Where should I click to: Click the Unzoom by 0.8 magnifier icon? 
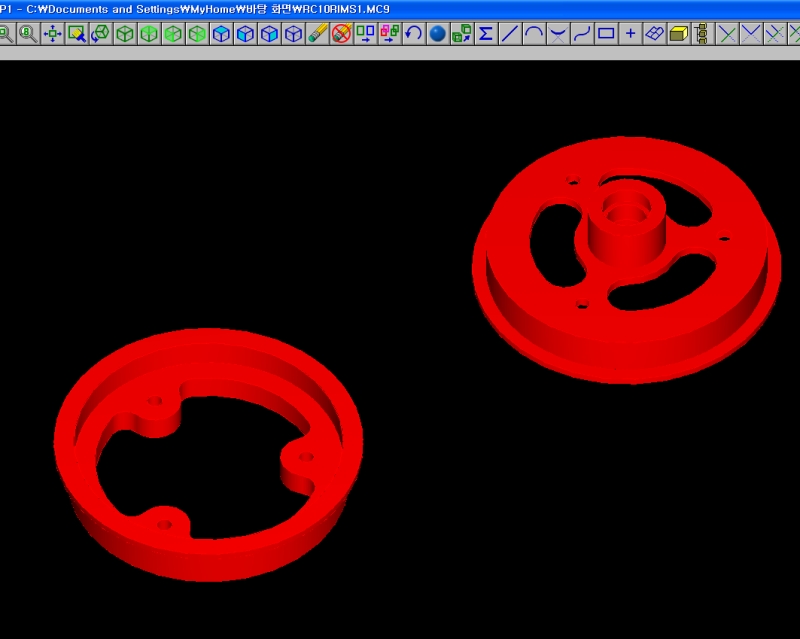[28, 34]
